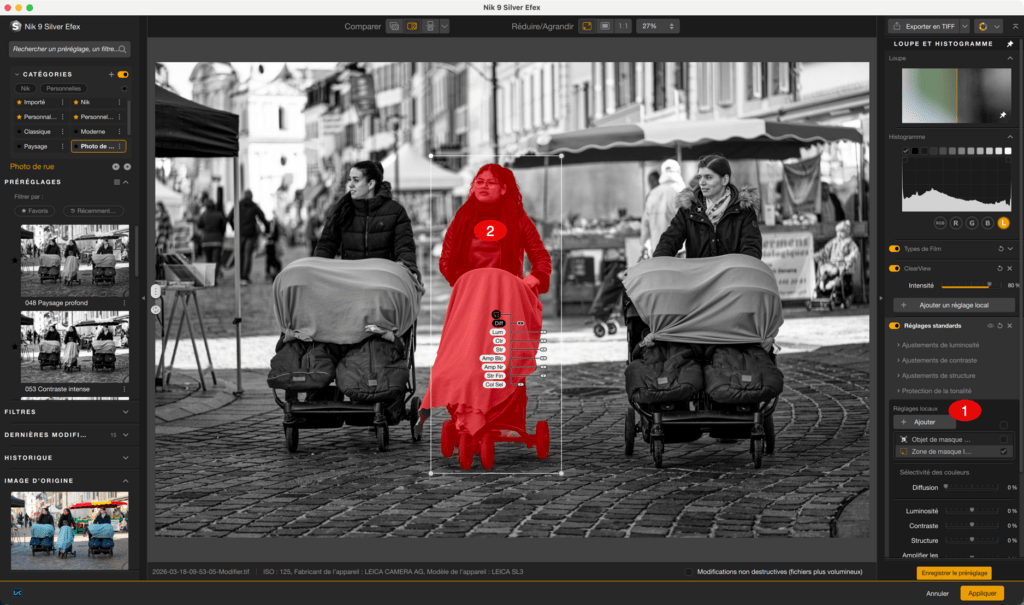Open the export format dropdown next to TIFF
The image size is (1024, 605).
[x=964, y=27]
